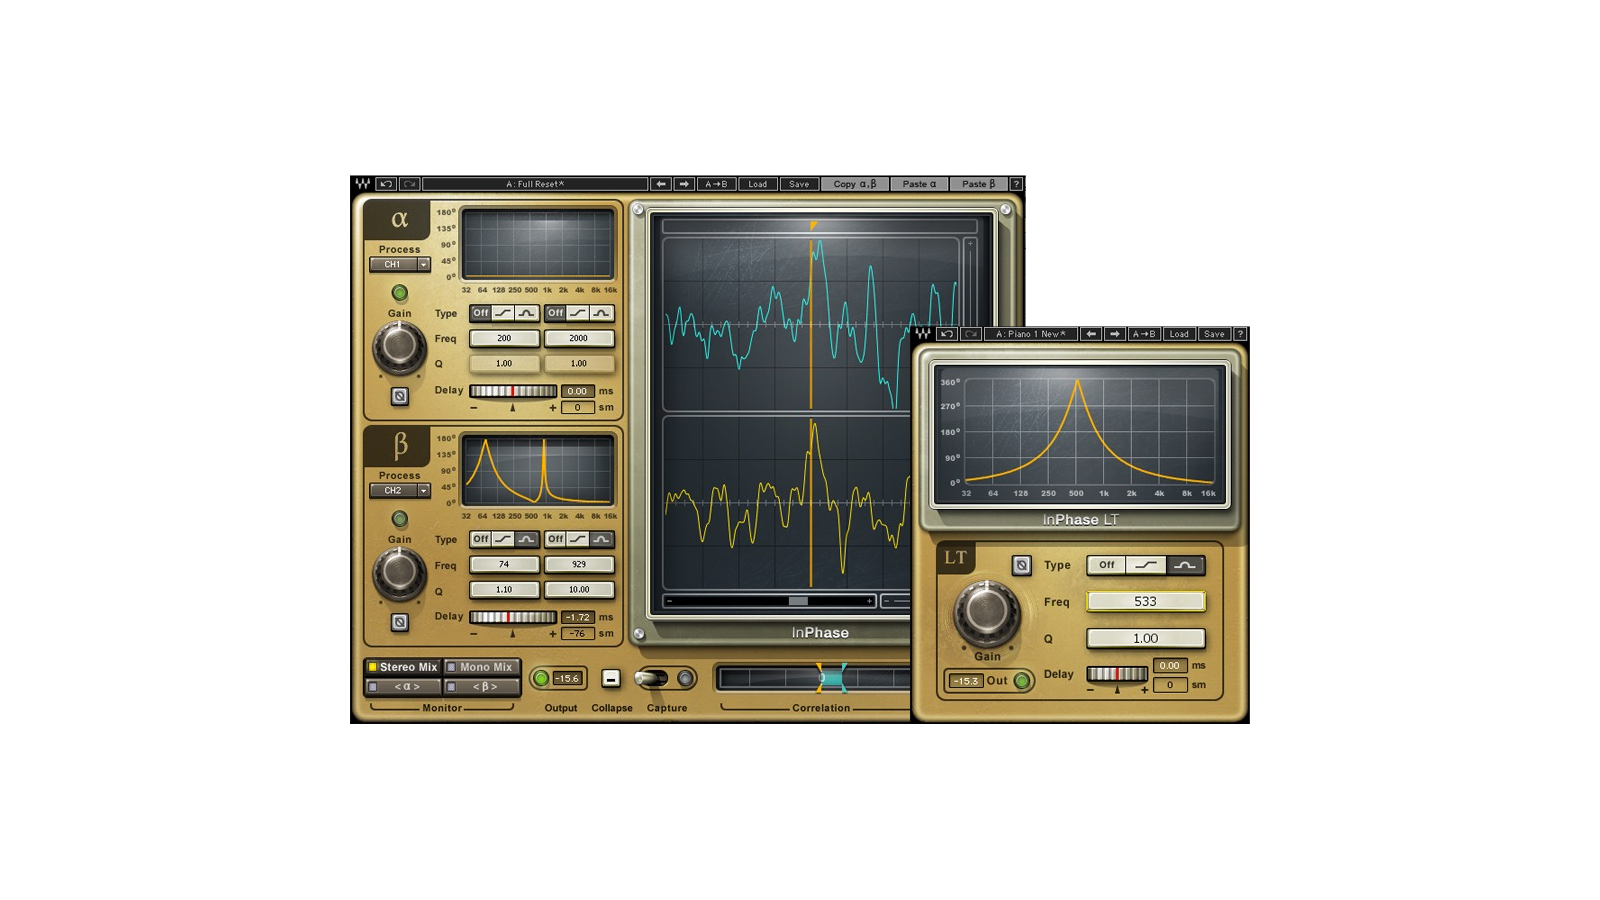
Task: Invert phase on the beta channel
Action: [x=399, y=622]
